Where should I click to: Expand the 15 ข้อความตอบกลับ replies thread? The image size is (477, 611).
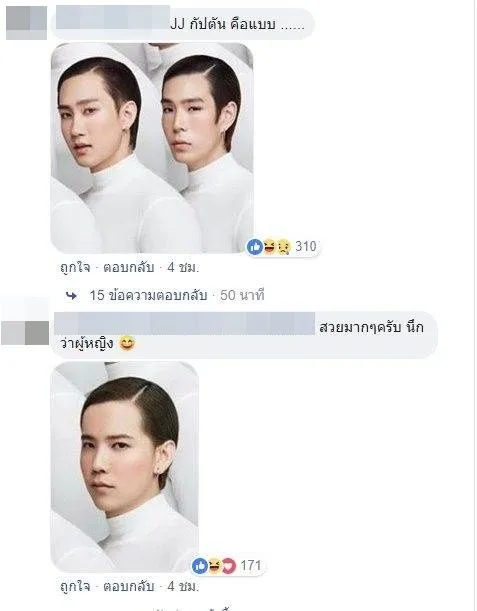148,295
